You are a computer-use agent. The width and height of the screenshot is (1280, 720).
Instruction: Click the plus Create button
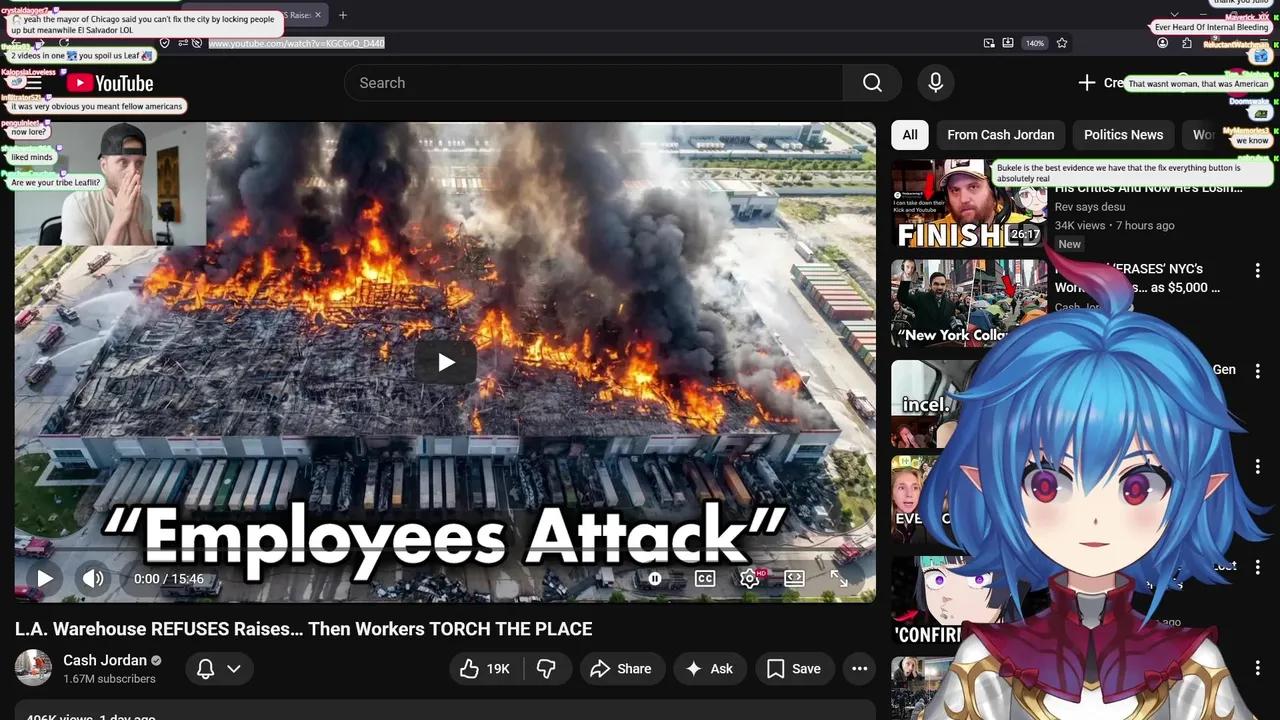pos(1100,83)
